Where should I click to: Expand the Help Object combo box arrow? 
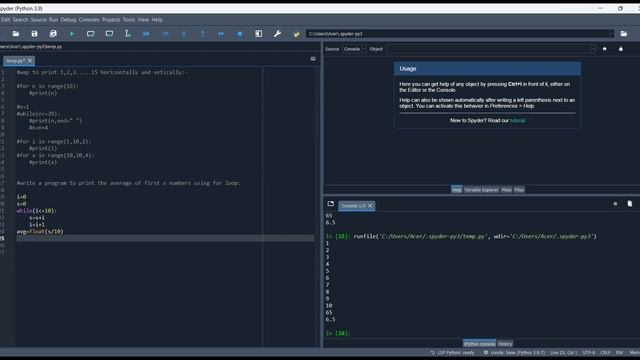click(x=593, y=49)
